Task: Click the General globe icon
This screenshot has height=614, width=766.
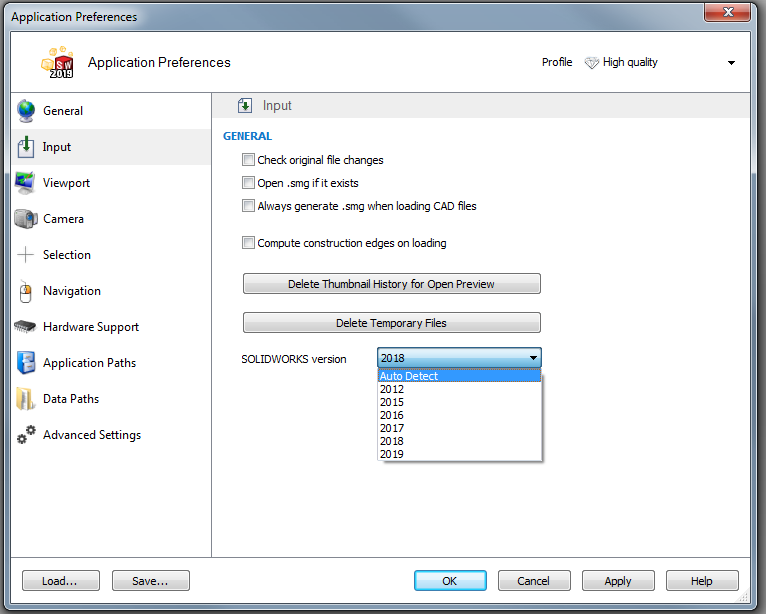Action: pyautogui.click(x=26, y=111)
